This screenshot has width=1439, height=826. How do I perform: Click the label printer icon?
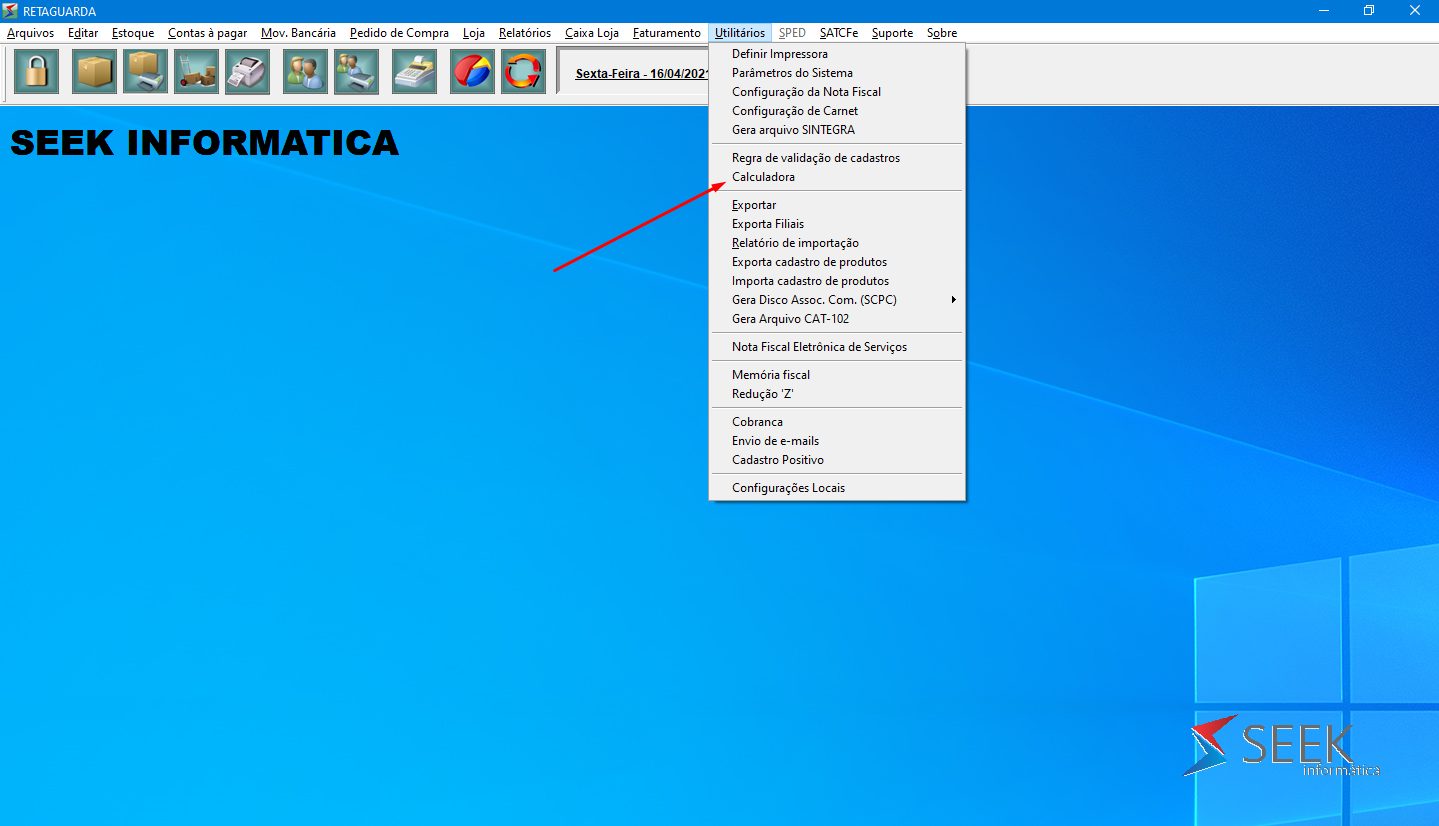point(248,72)
